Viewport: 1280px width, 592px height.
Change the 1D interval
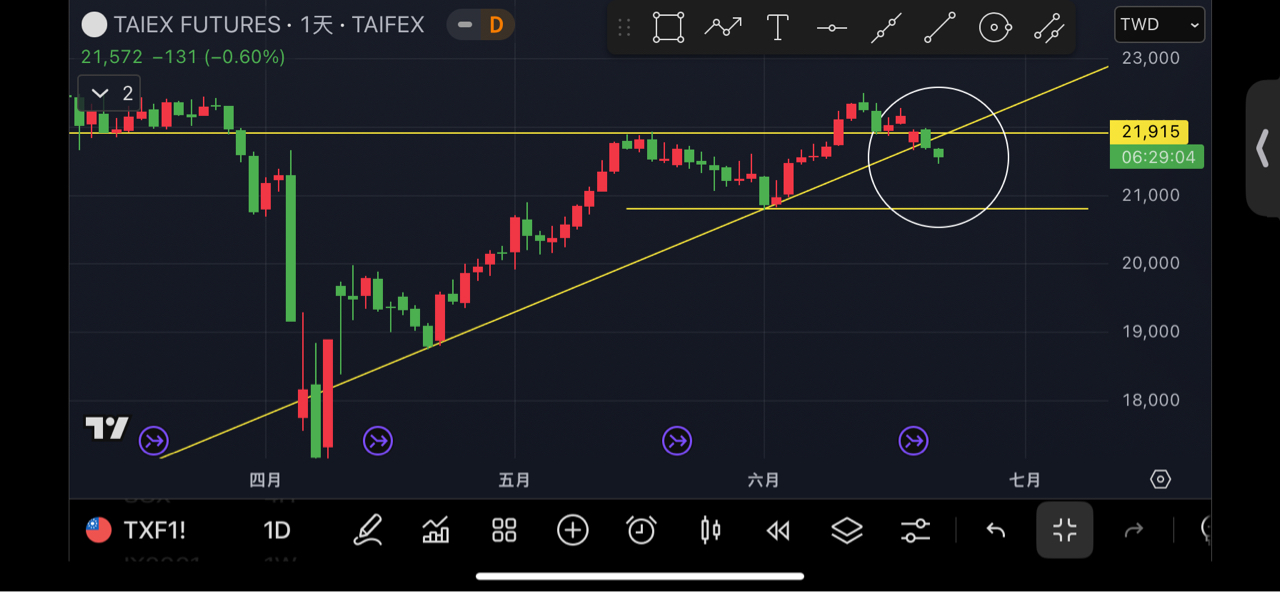(x=277, y=530)
